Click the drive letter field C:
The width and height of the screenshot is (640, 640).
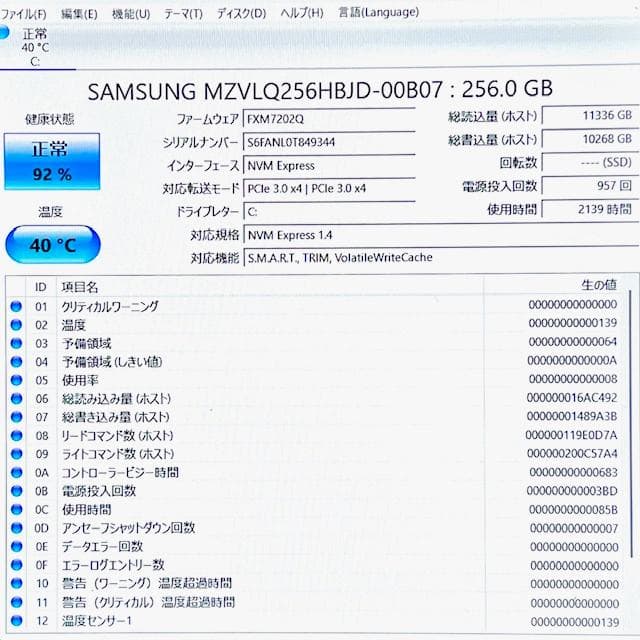pyautogui.click(x=329, y=212)
